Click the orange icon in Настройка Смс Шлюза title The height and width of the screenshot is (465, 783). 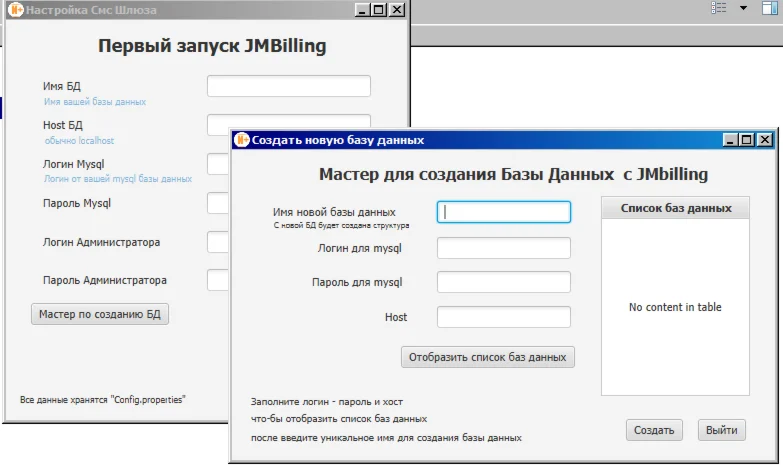(x=15, y=9)
